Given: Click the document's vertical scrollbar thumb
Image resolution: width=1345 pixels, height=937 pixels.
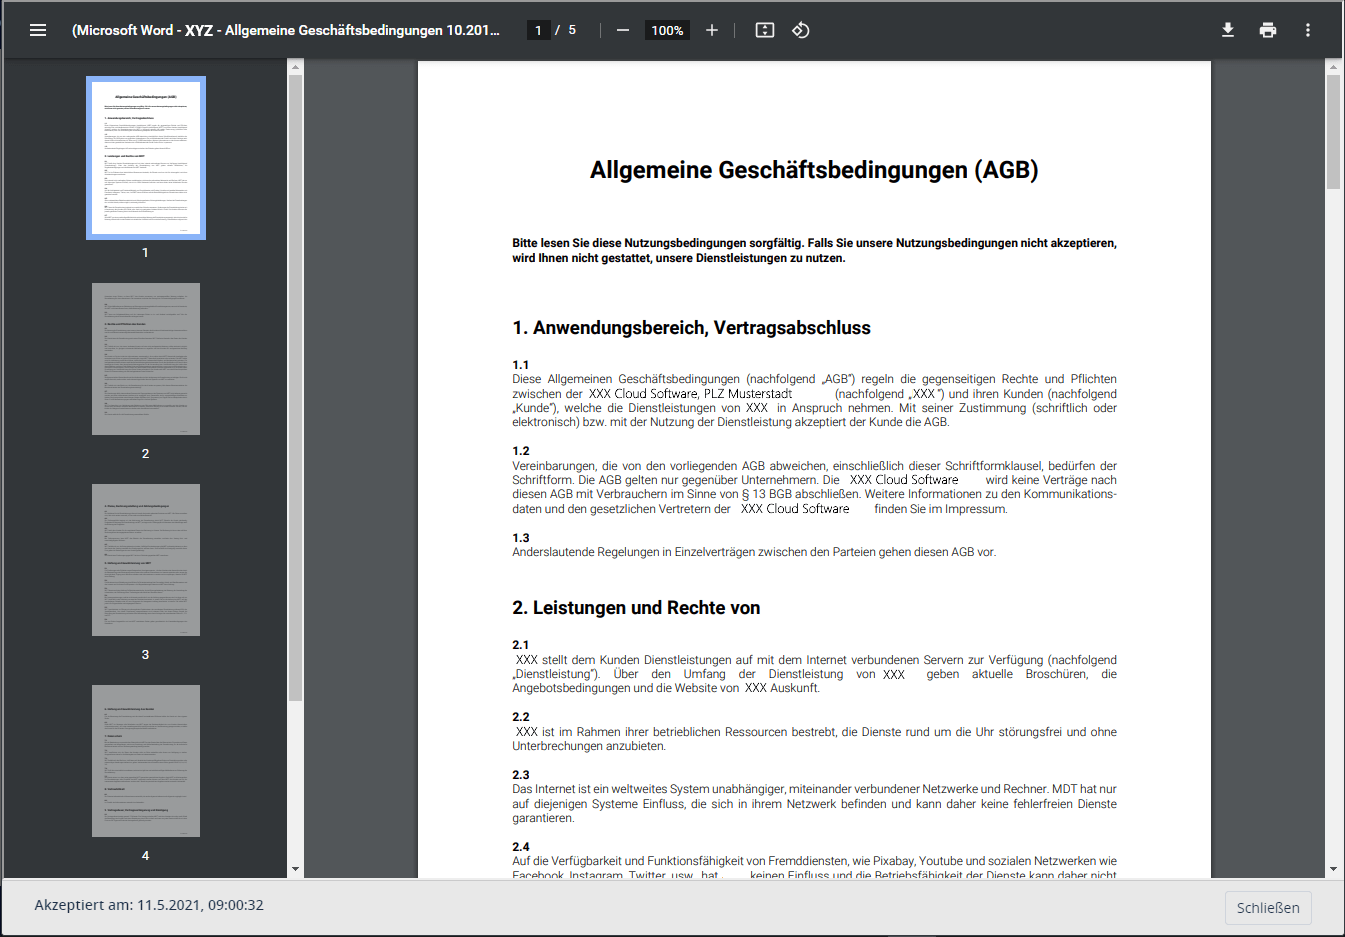Looking at the screenshot, I should click(x=1333, y=130).
